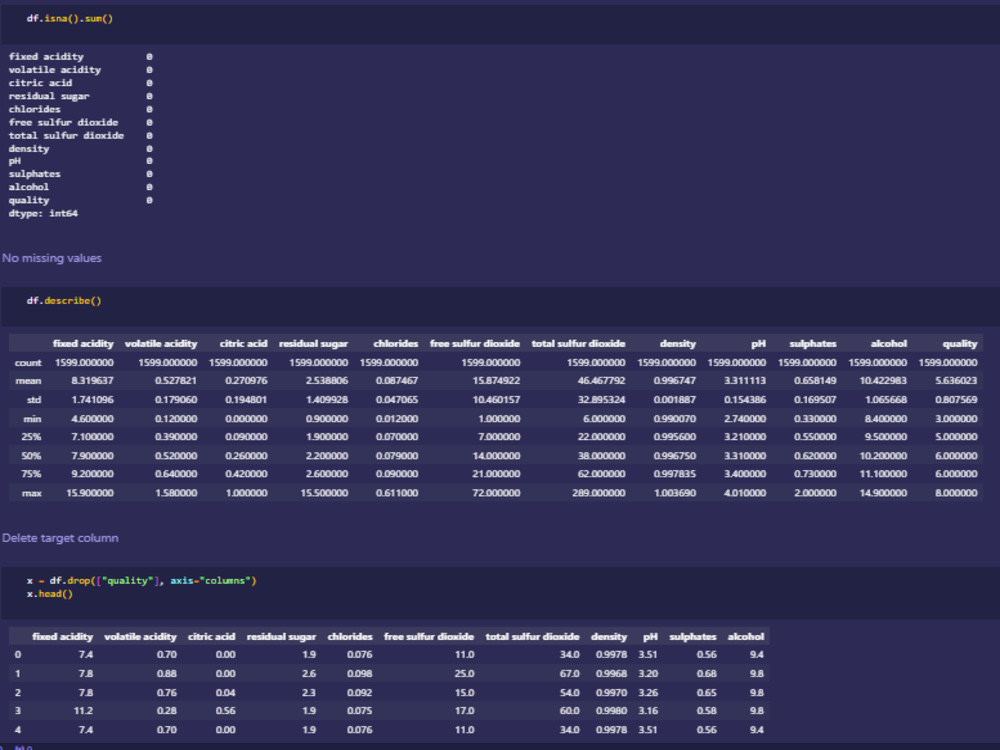Click mean alcohol value 10.422983

pyautogui.click(x=883, y=381)
